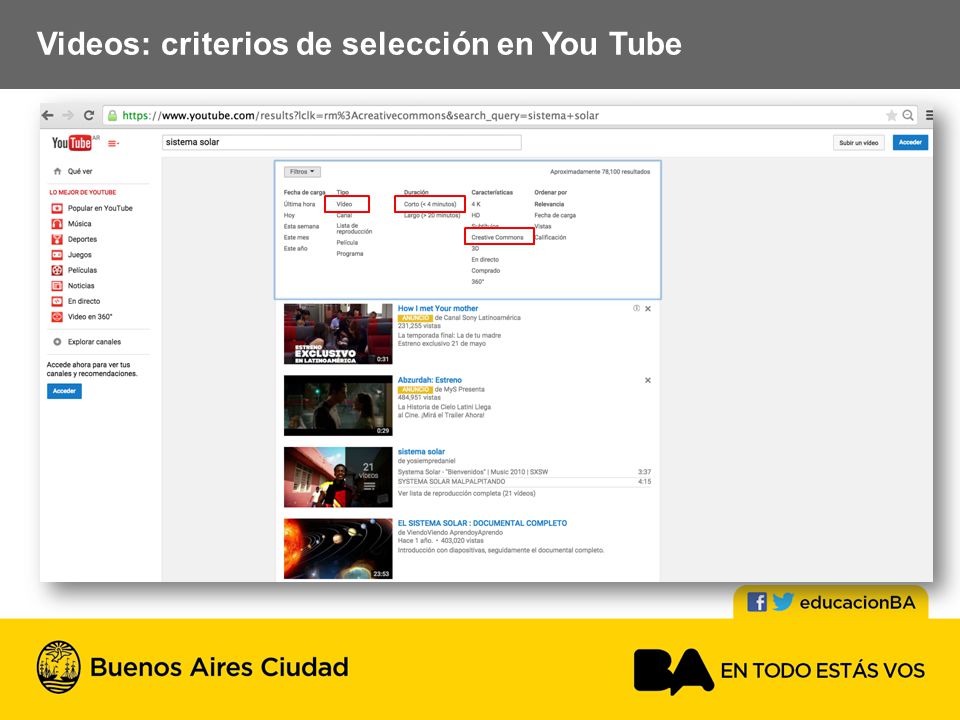Open sistema solar playlist title
The image size is (960, 720).
[x=421, y=451]
